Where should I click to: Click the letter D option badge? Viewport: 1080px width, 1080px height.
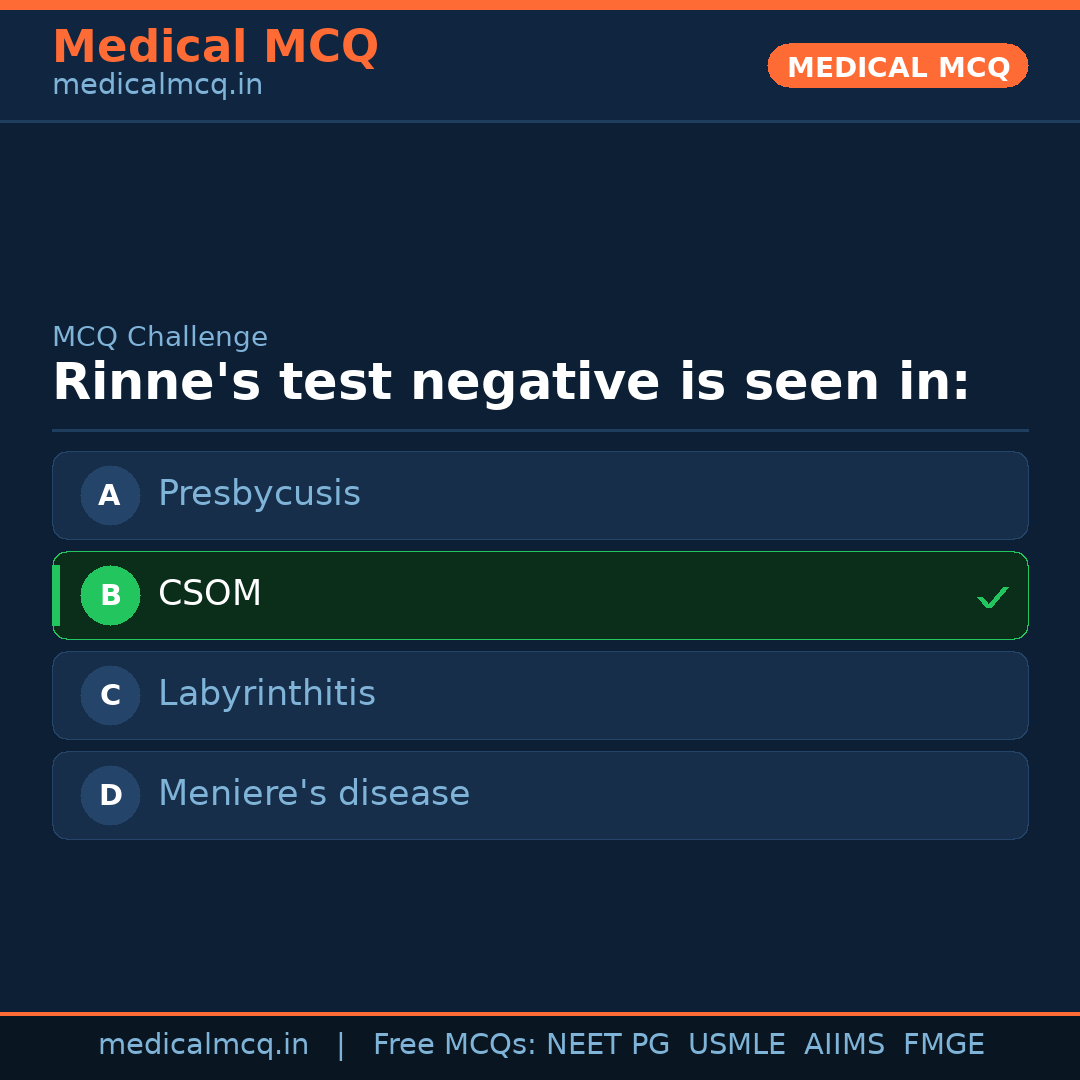click(110, 795)
